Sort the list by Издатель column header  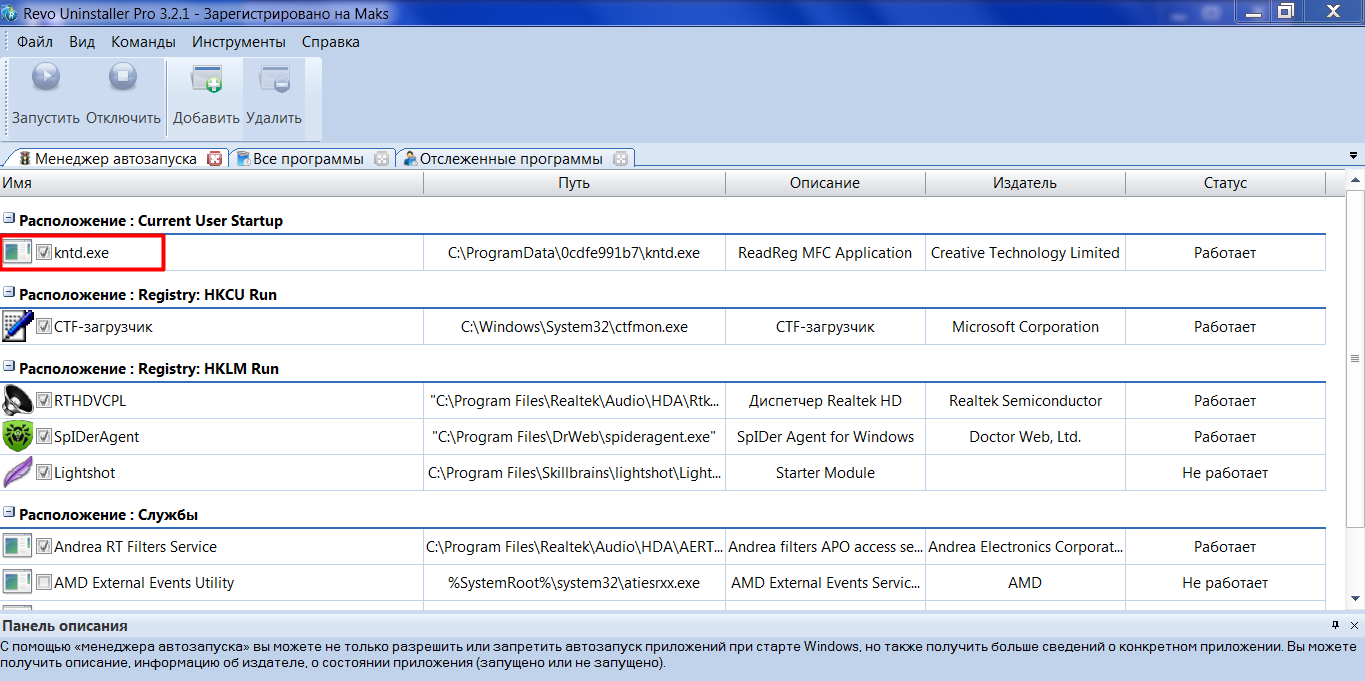point(1024,183)
